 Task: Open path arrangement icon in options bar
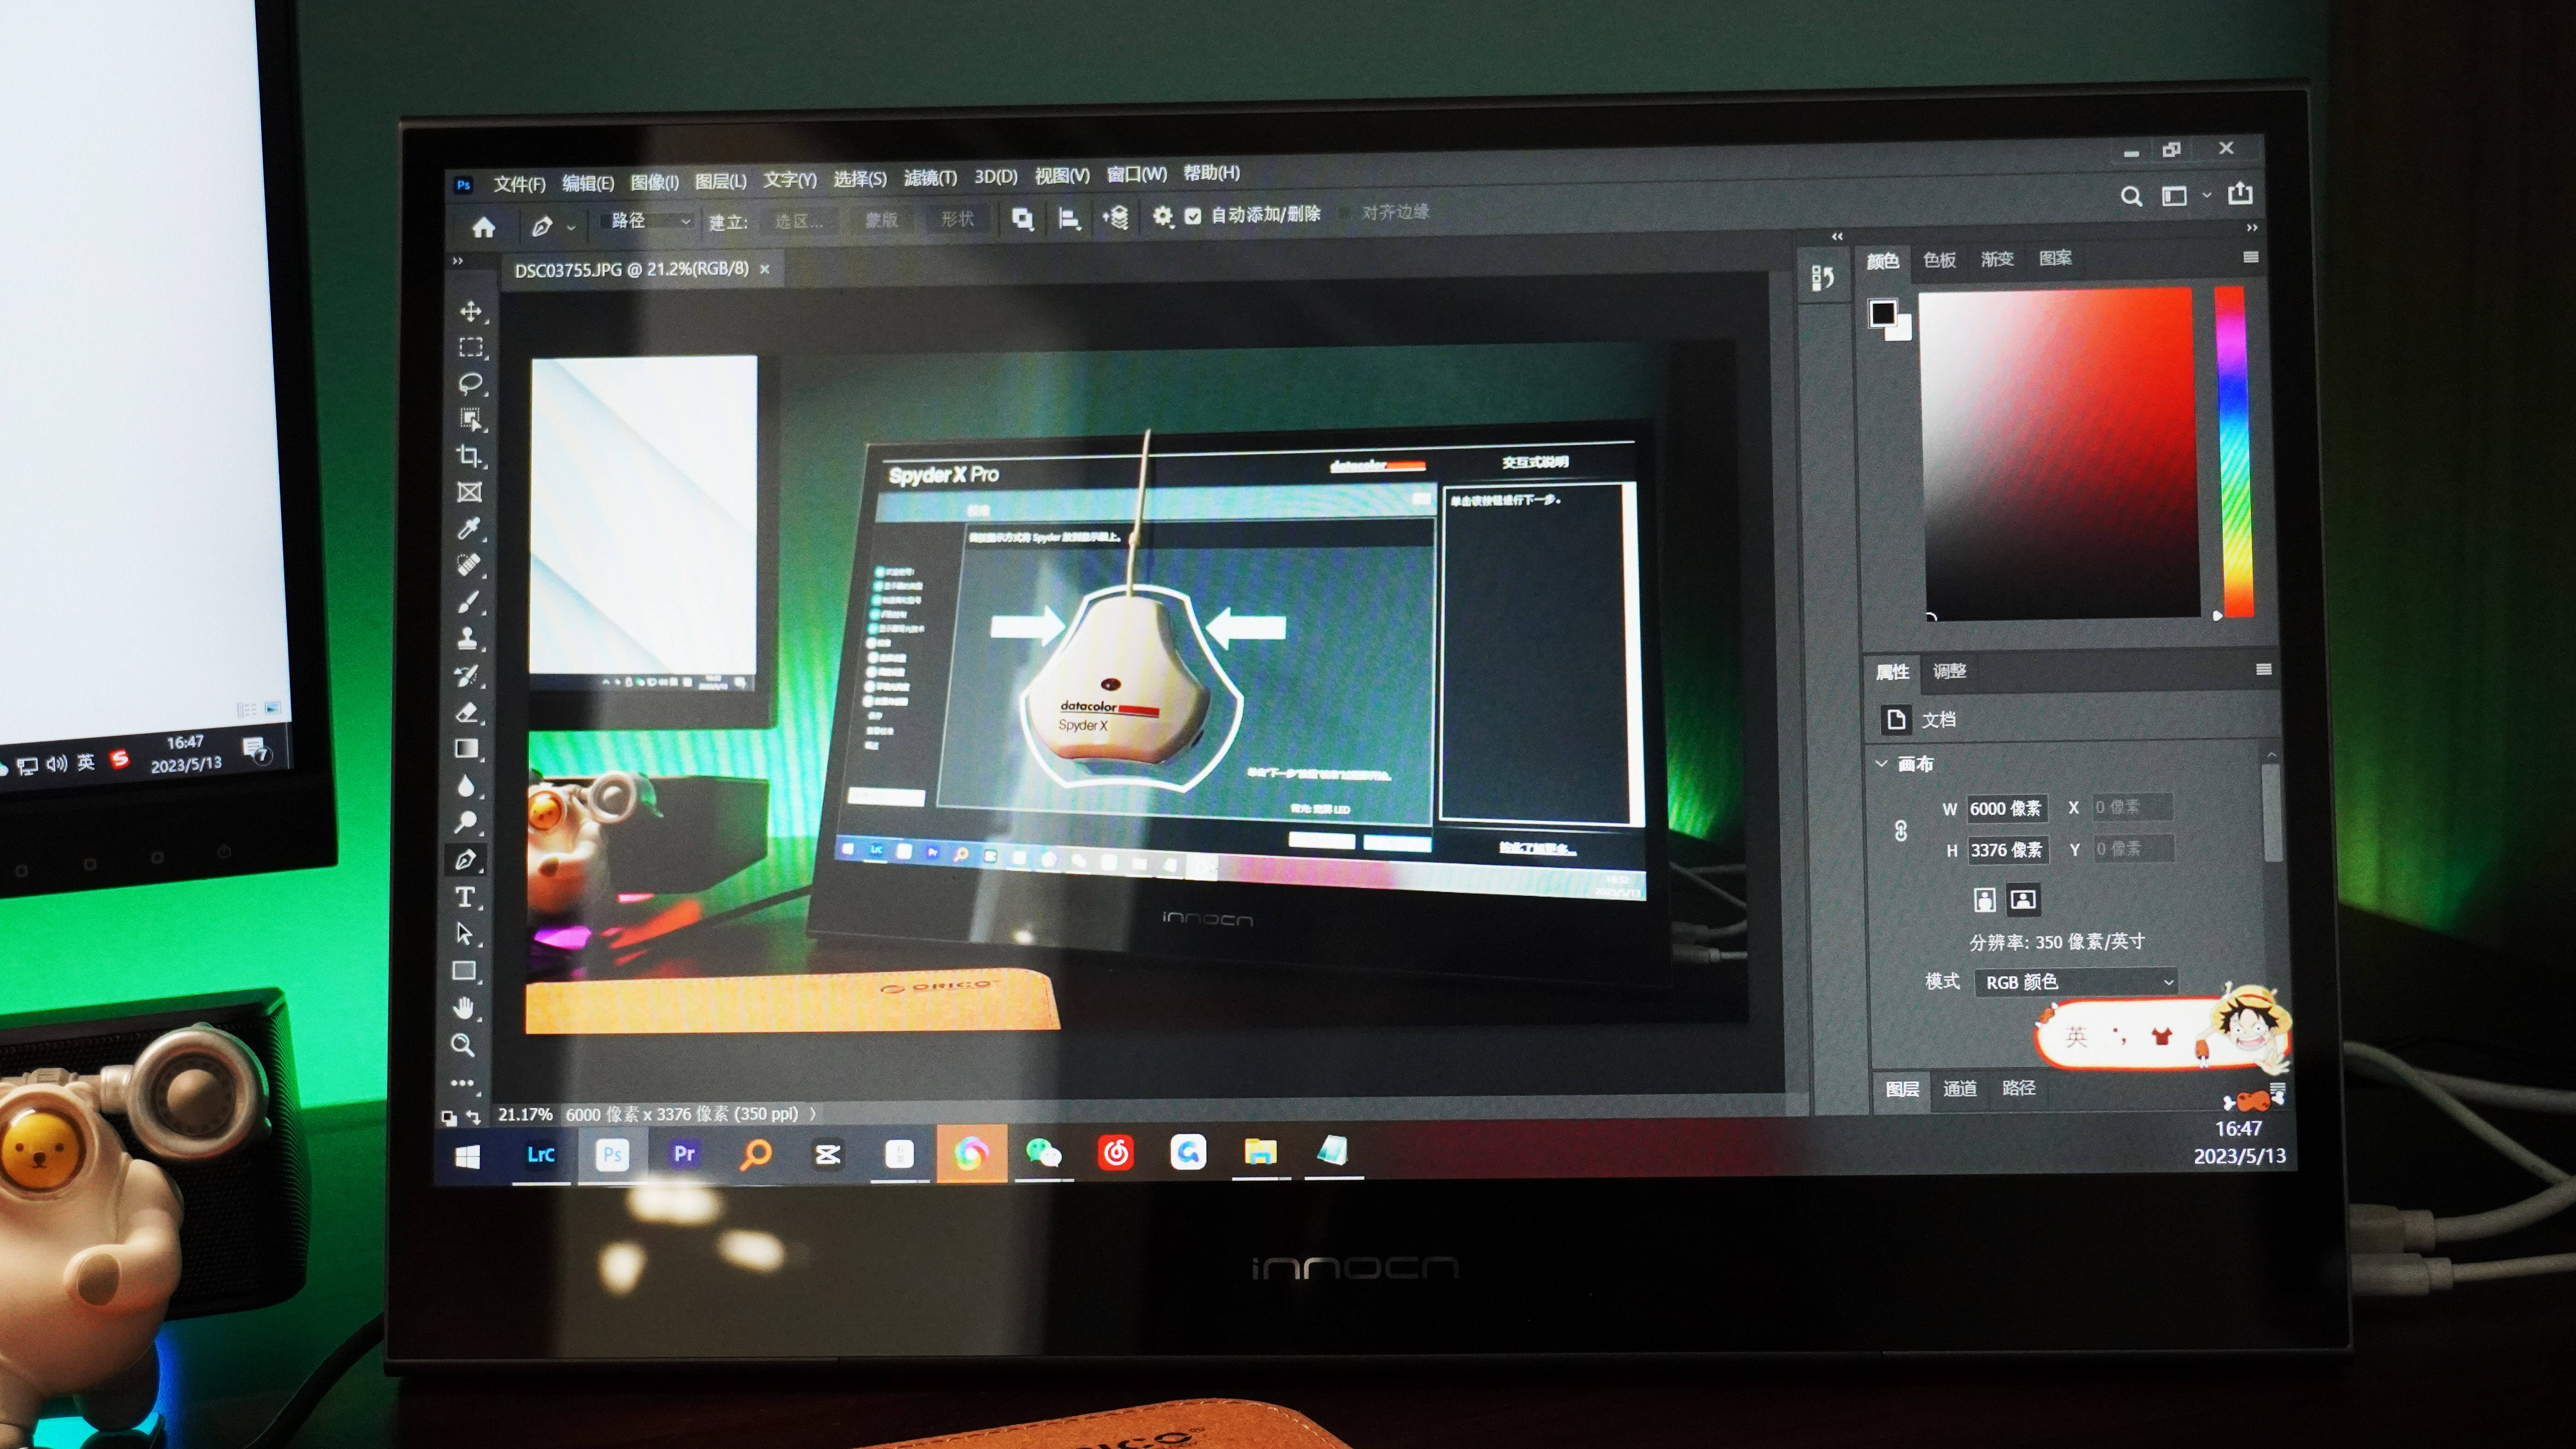point(1116,217)
